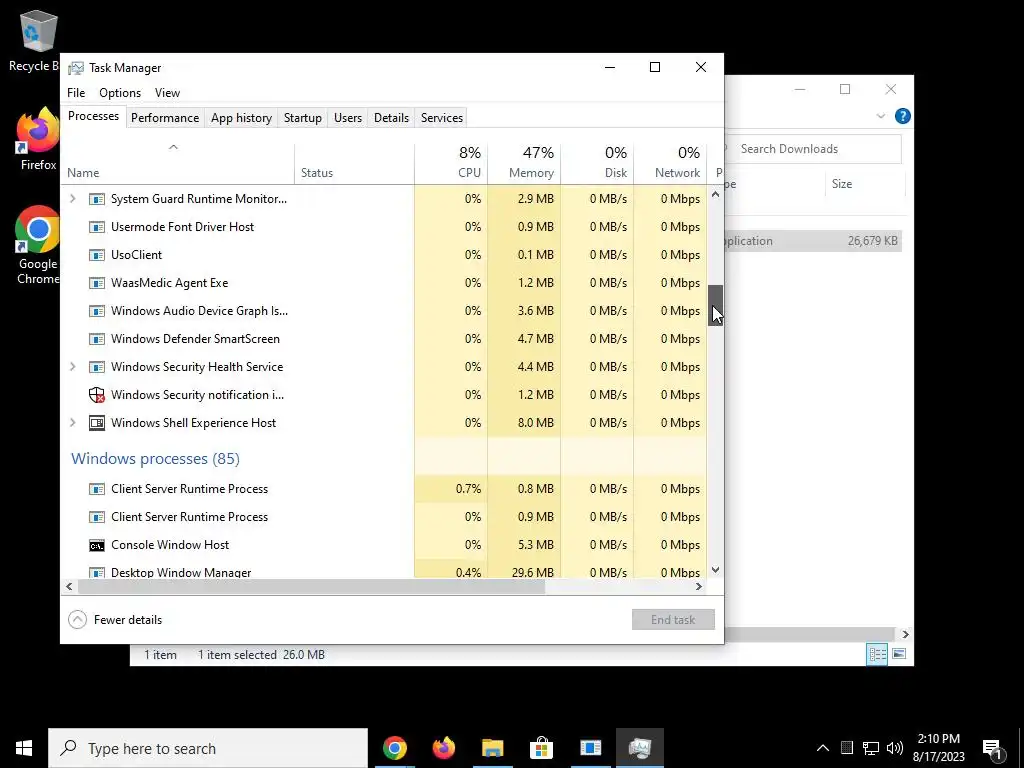Click the Windows Shell Experience Host icon
Viewport: 1024px width, 768px height.
97,423
